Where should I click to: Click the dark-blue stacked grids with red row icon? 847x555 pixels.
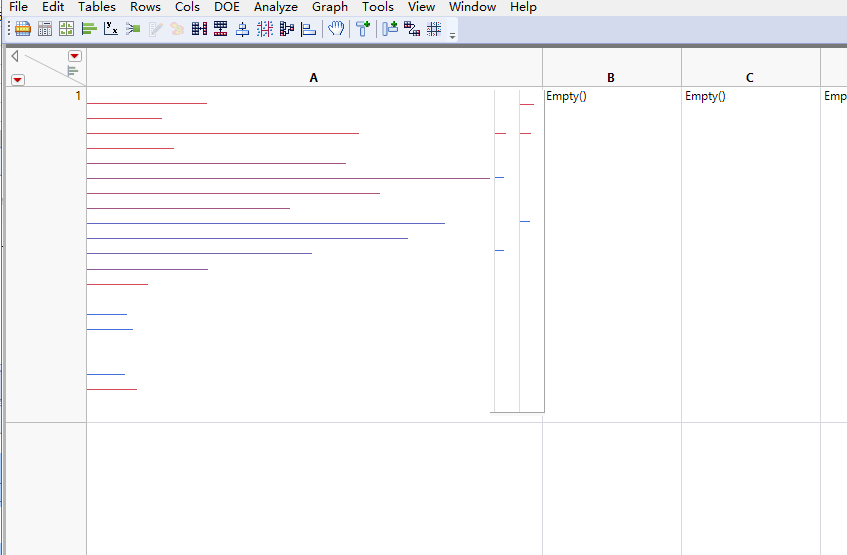click(220, 29)
